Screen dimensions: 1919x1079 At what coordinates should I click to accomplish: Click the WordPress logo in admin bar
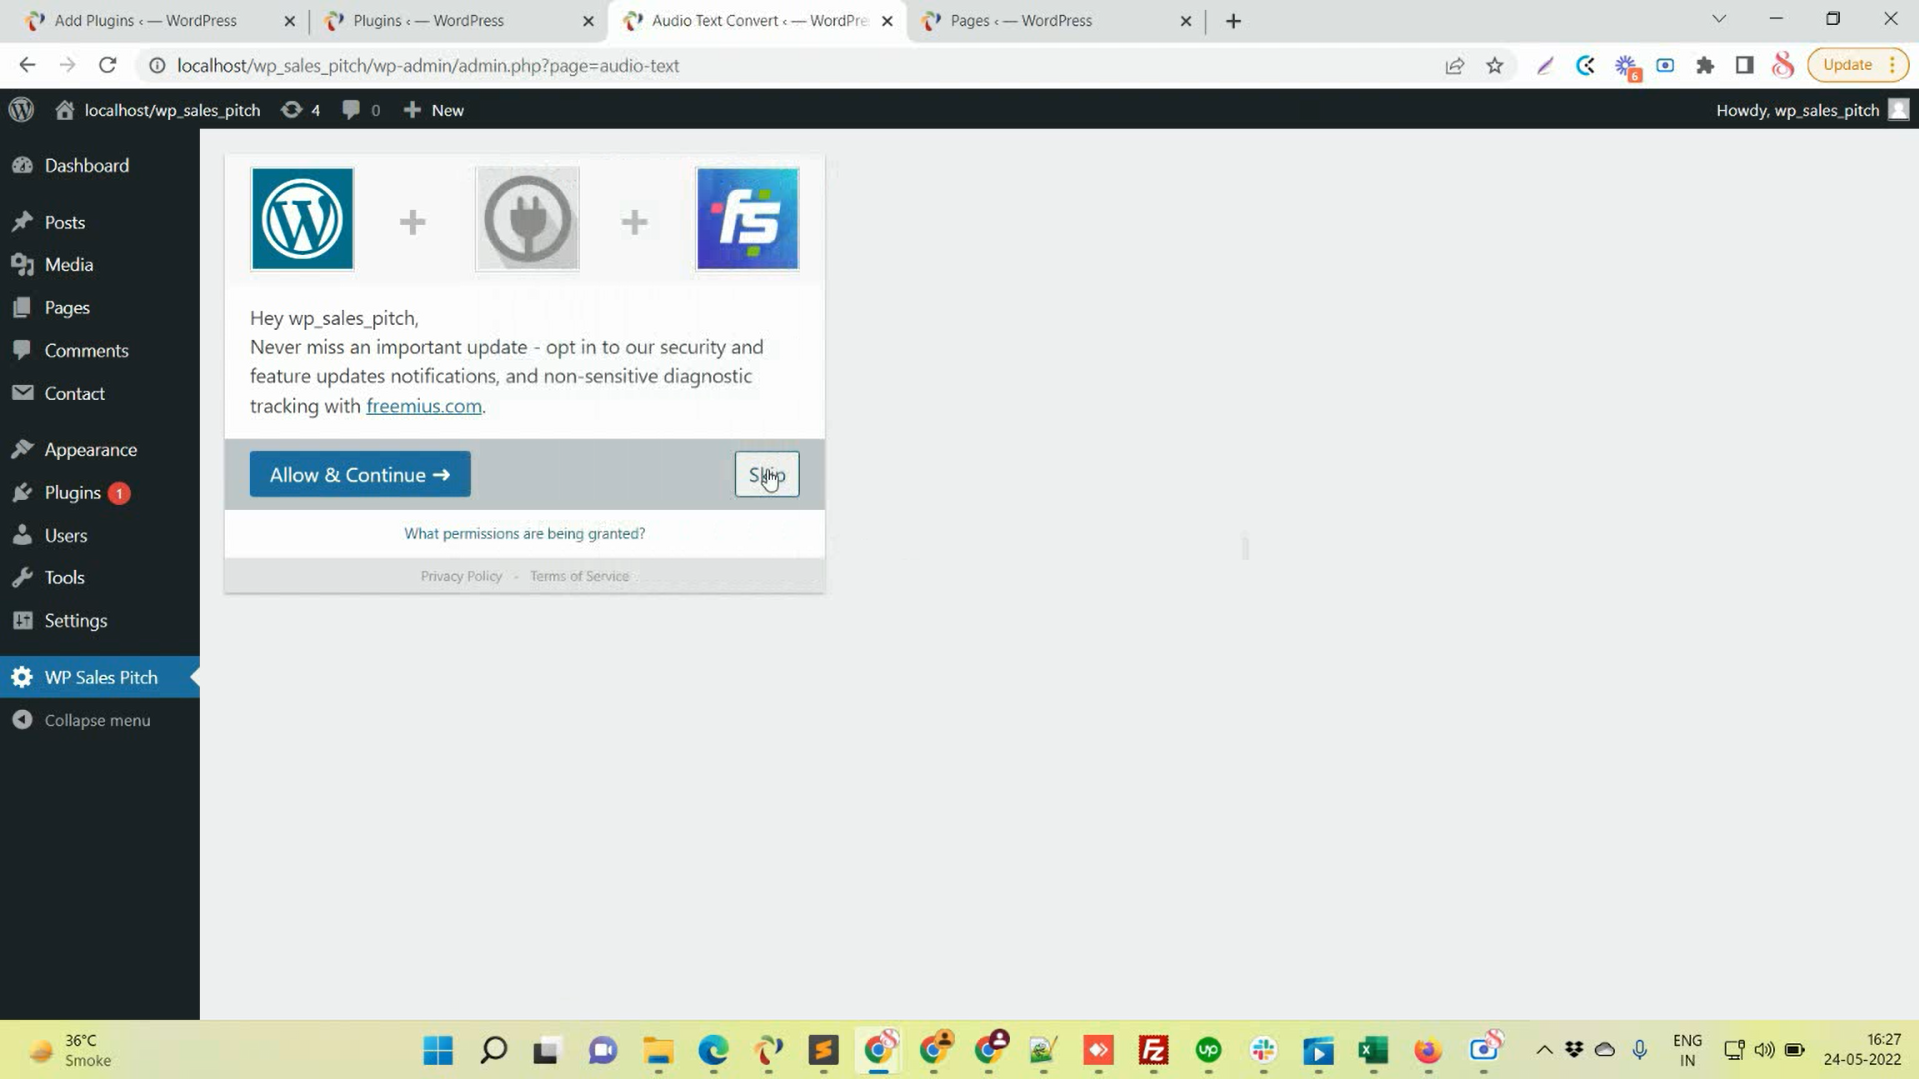(x=21, y=110)
